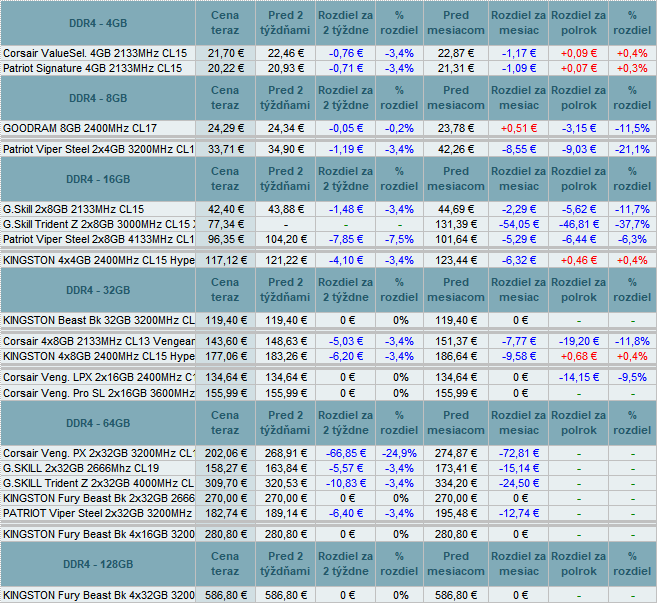This screenshot has width=657, height=603.
Task: Click the "DDR4 - 64GB" section heading
Action: 98,423
